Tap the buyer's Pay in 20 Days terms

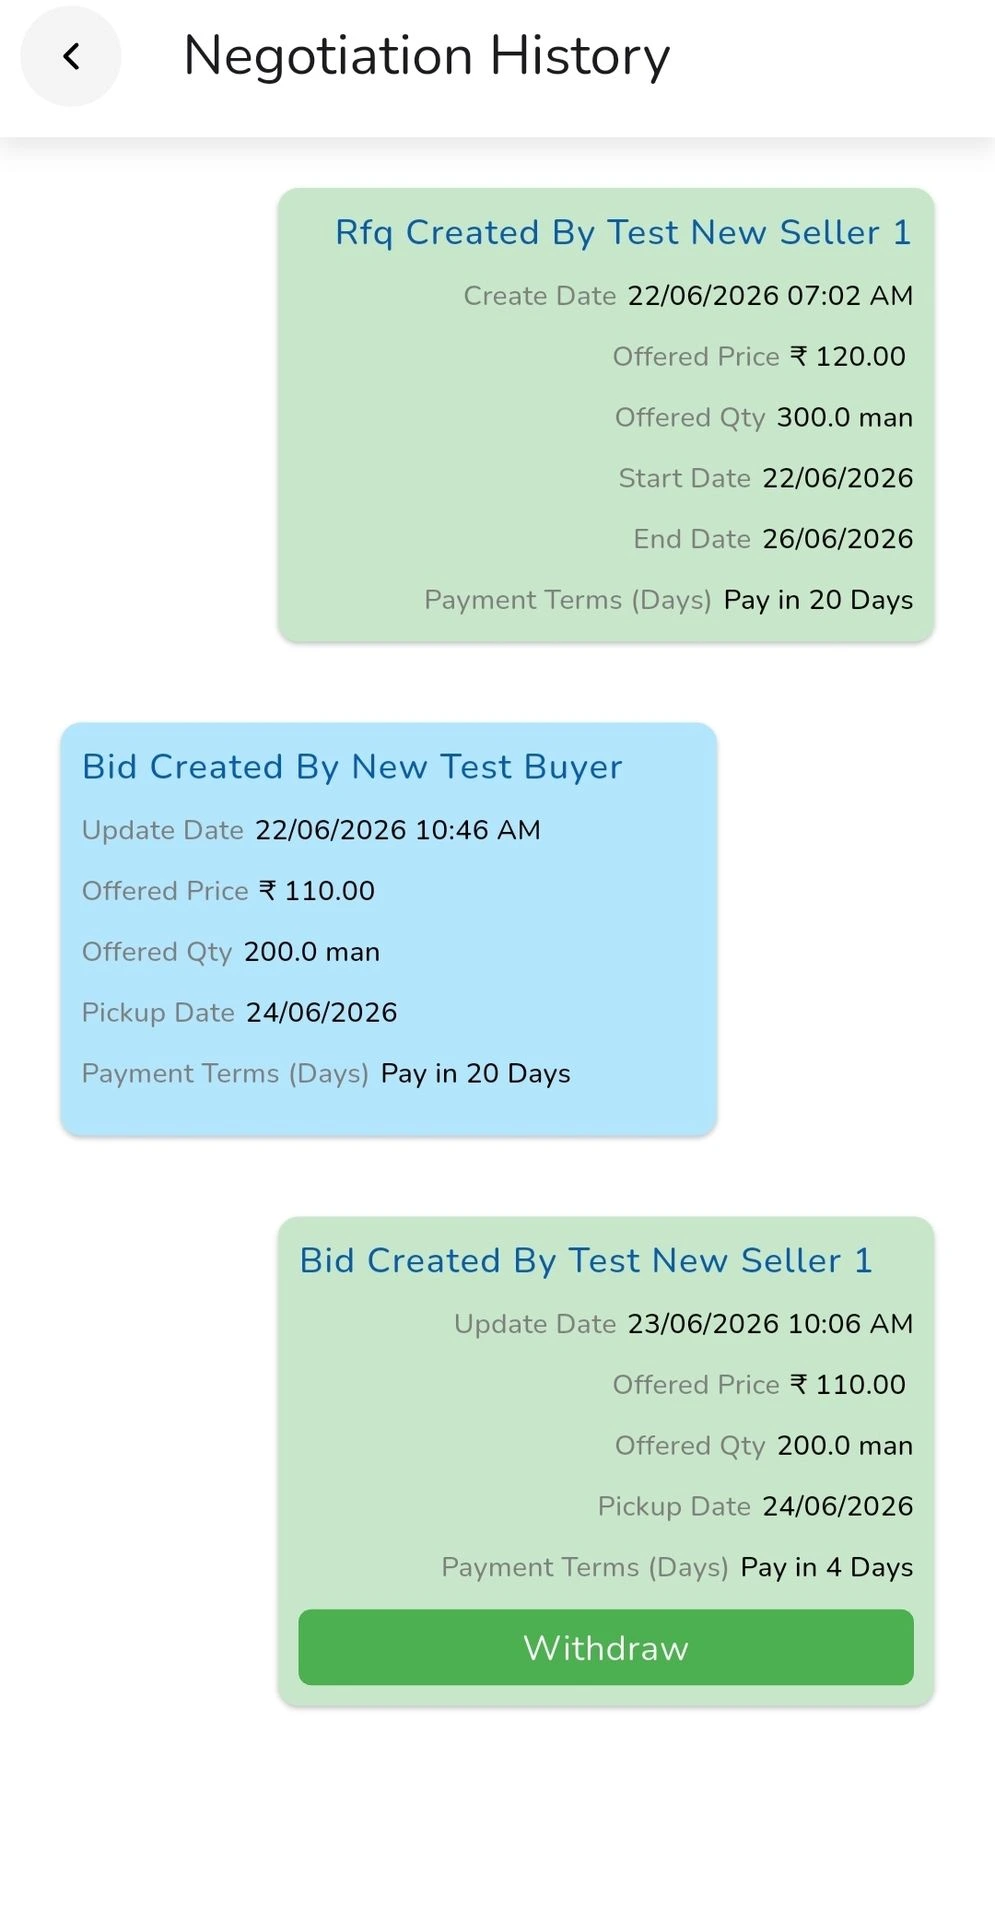[x=476, y=1073]
